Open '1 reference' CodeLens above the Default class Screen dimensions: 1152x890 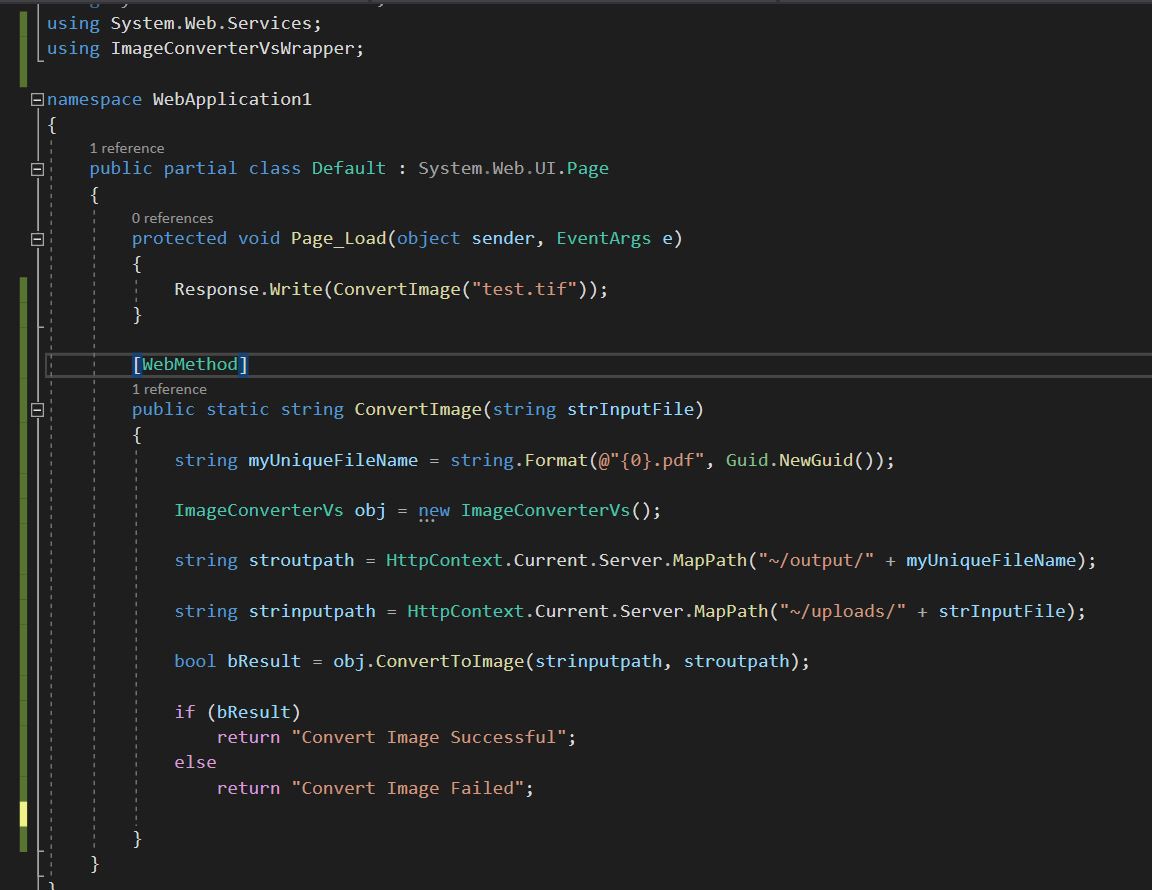click(x=126, y=148)
